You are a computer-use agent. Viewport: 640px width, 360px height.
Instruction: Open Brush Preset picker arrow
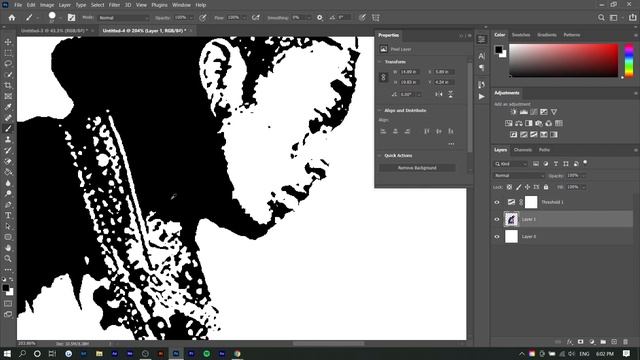click(60, 18)
